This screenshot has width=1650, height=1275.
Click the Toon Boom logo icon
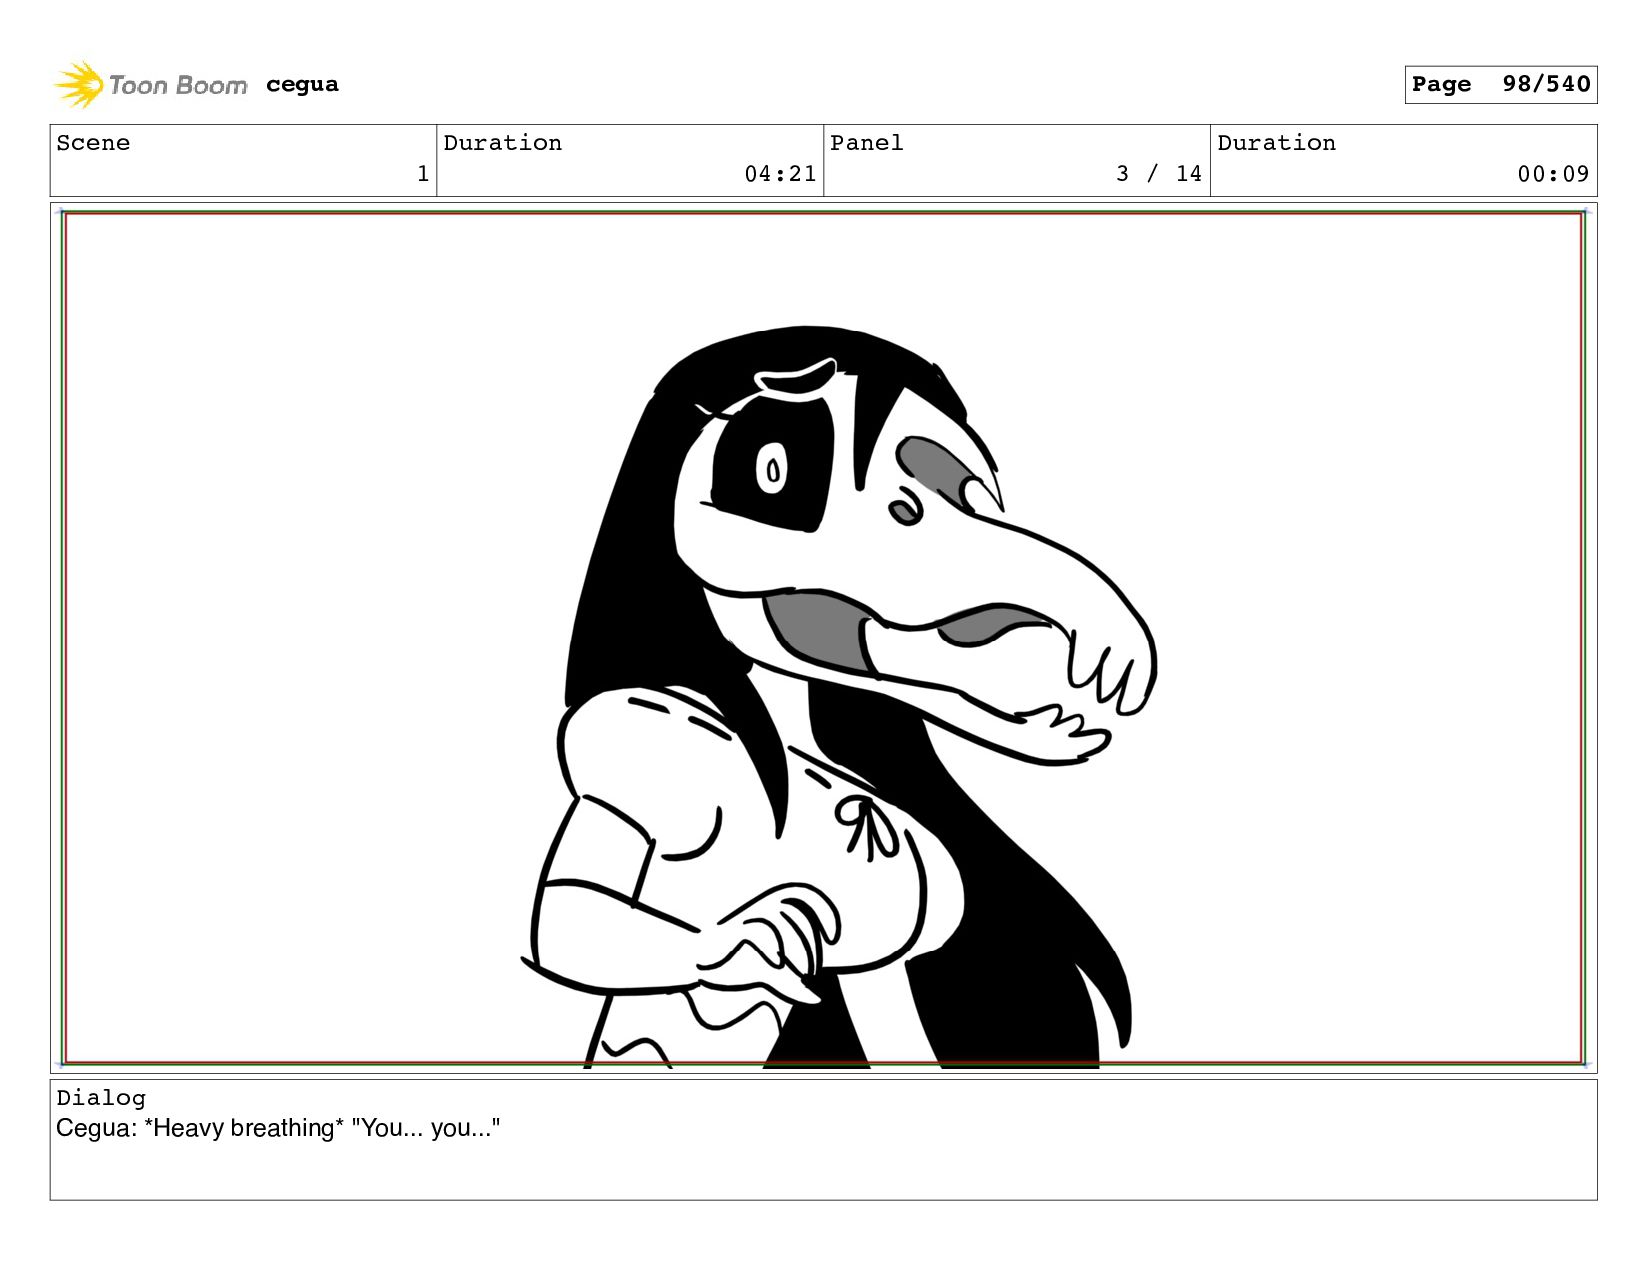[79, 85]
